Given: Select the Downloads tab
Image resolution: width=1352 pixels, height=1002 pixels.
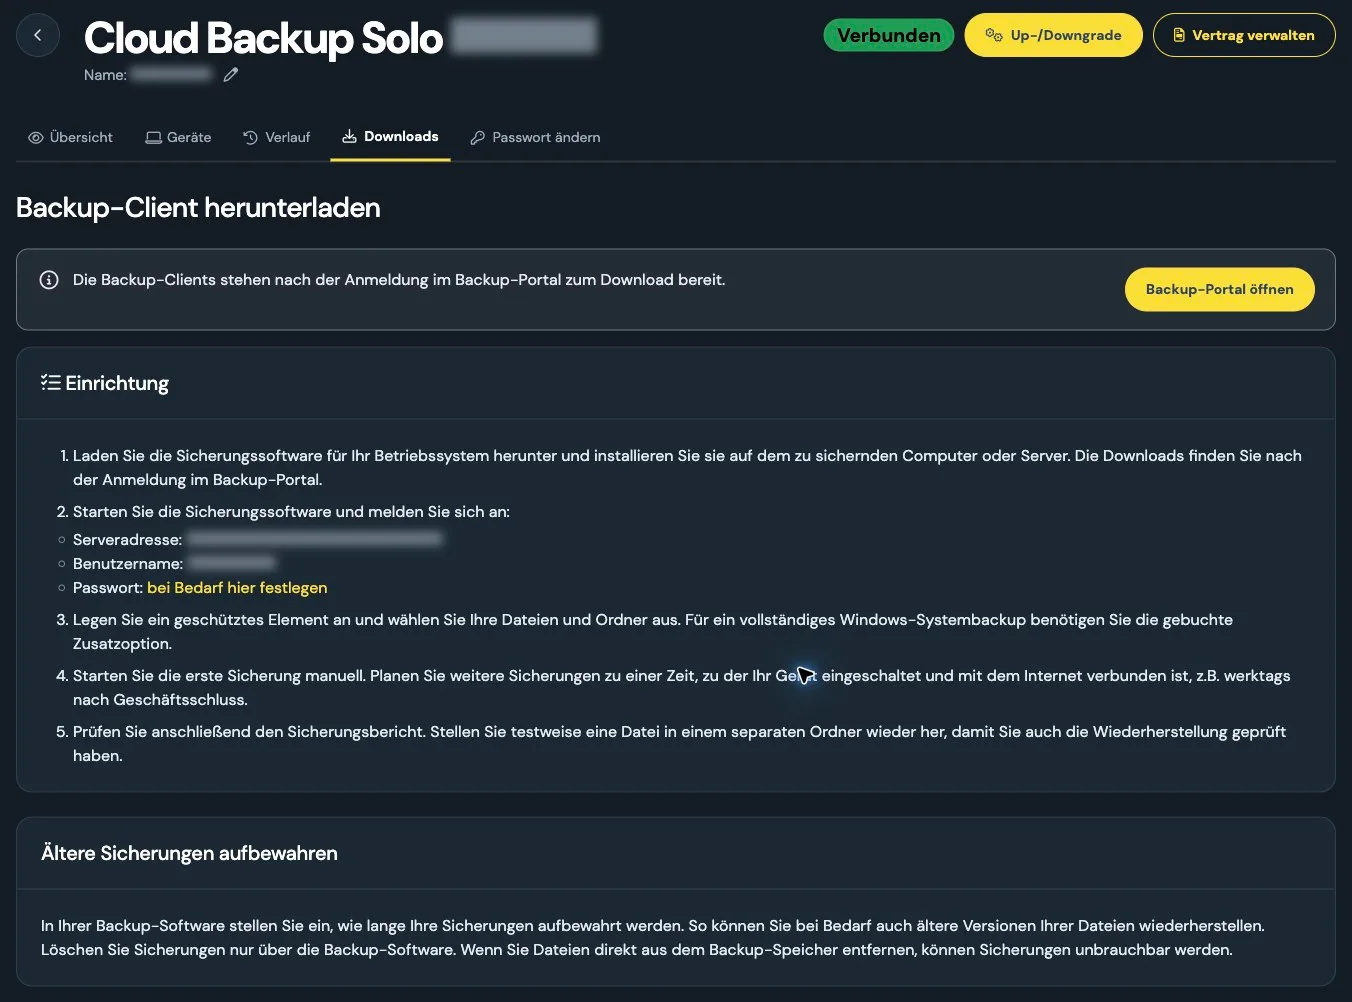Looking at the screenshot, I should point(390,136).
